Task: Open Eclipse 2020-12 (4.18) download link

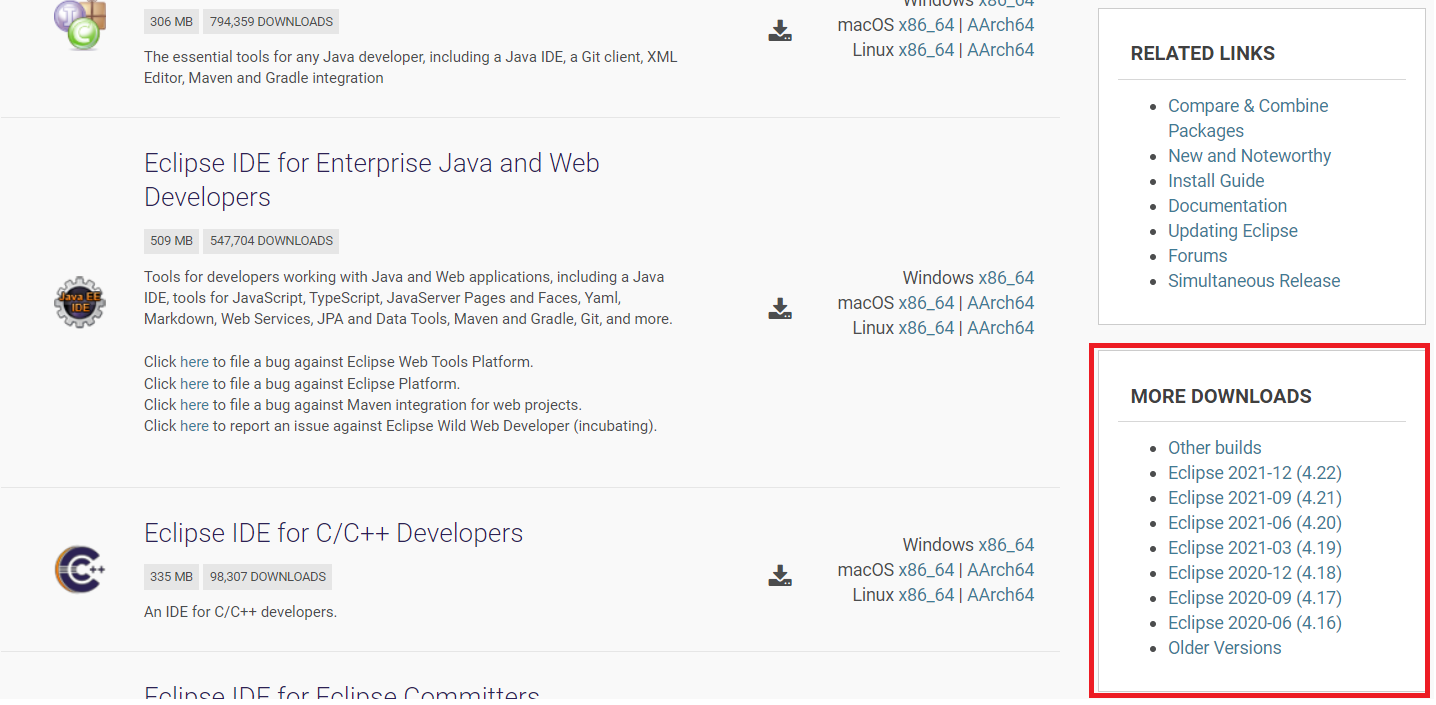Action: [1255, 573]
